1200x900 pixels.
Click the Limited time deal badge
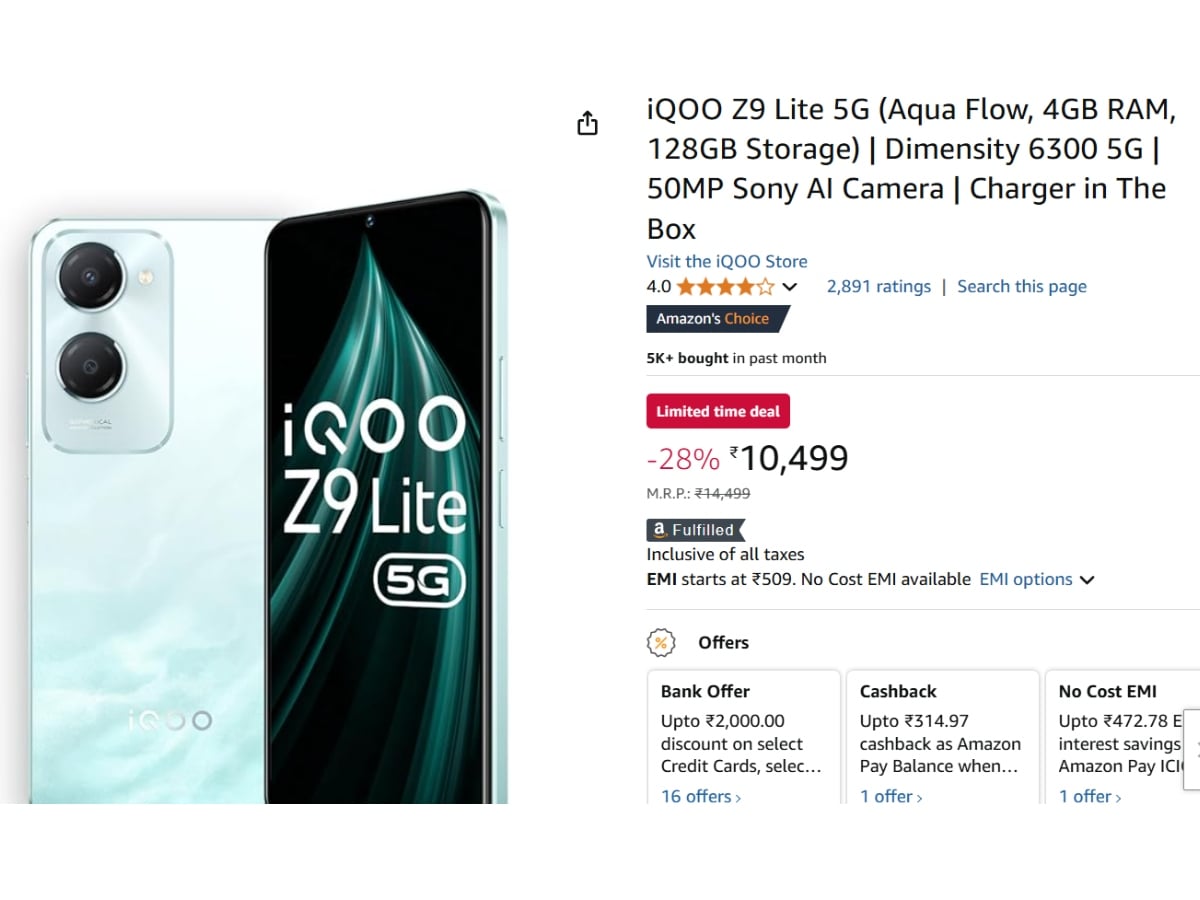718,411
